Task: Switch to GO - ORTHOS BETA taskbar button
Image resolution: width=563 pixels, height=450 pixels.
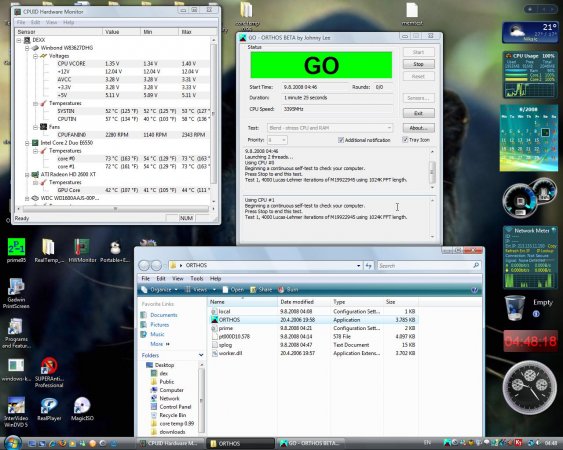Action: click(x=310, y=443)
